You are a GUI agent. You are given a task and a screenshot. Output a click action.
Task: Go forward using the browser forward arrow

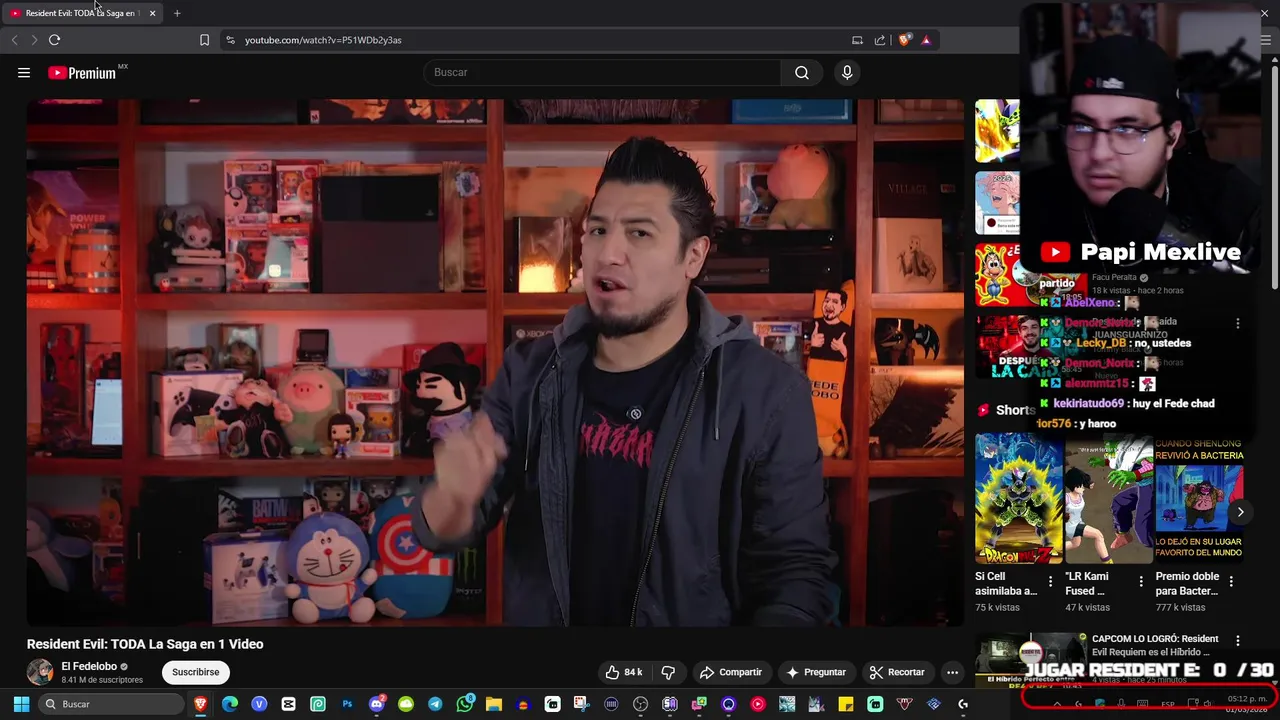[34, 40]
